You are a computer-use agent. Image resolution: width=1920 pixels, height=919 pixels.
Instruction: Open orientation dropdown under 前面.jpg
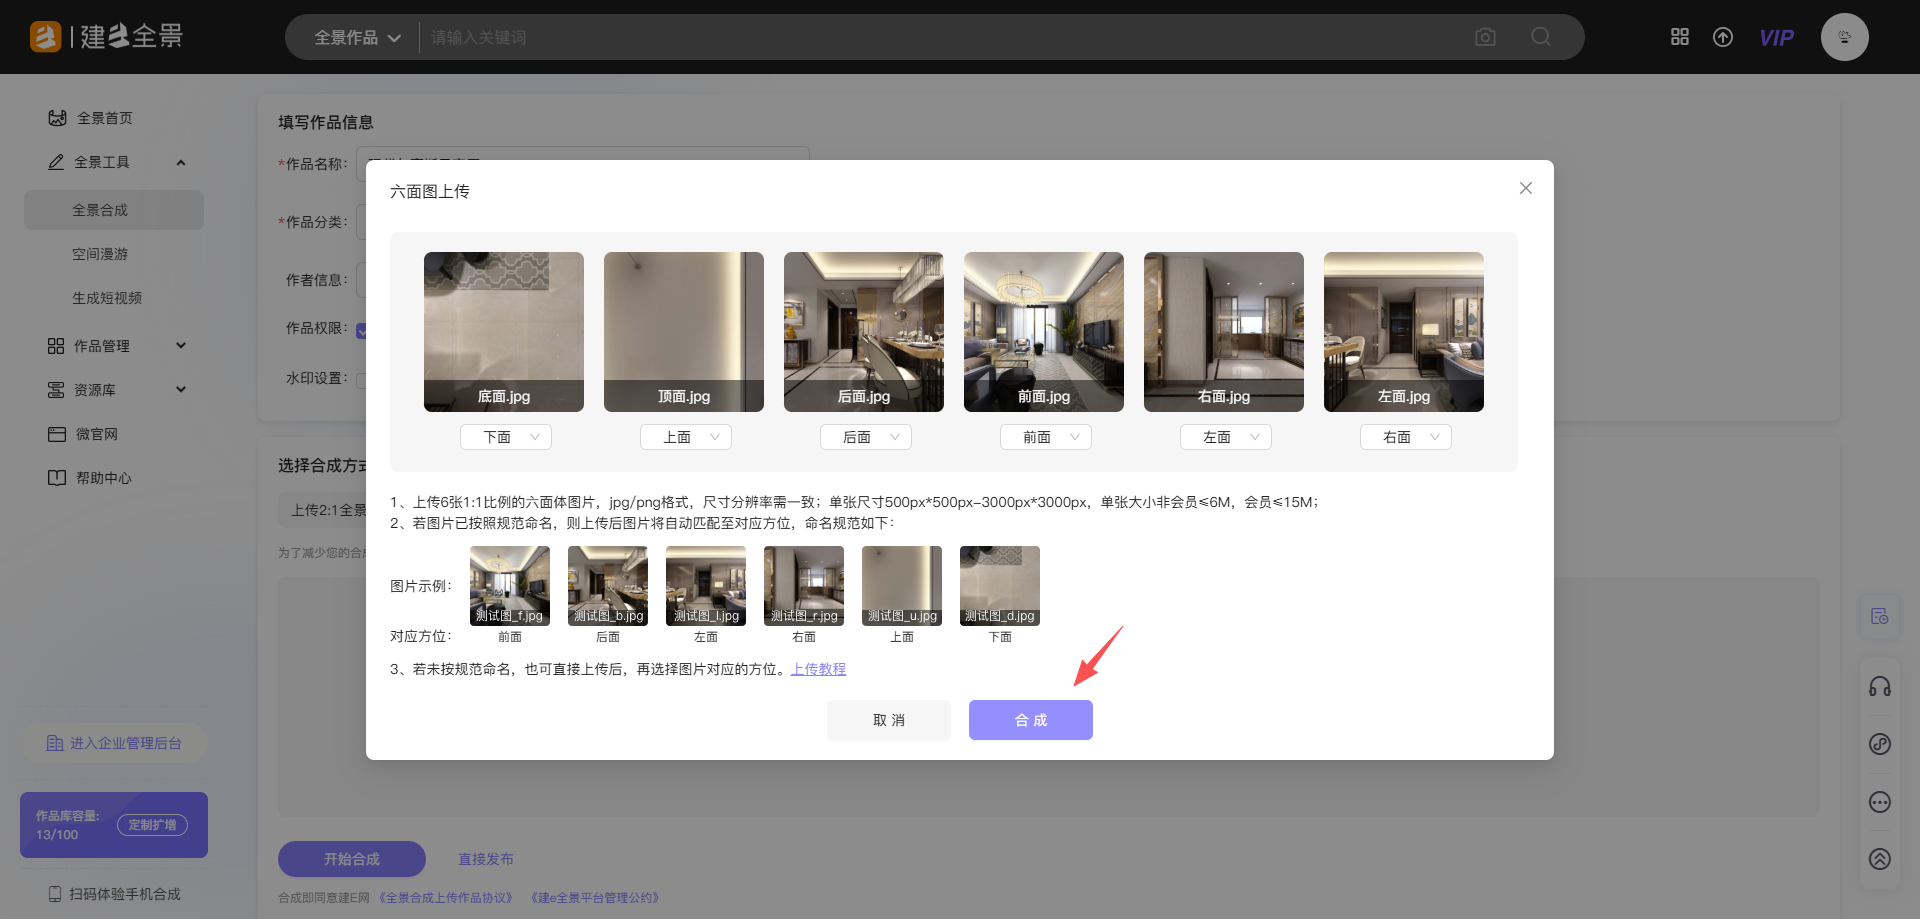tap(1046, 437)
